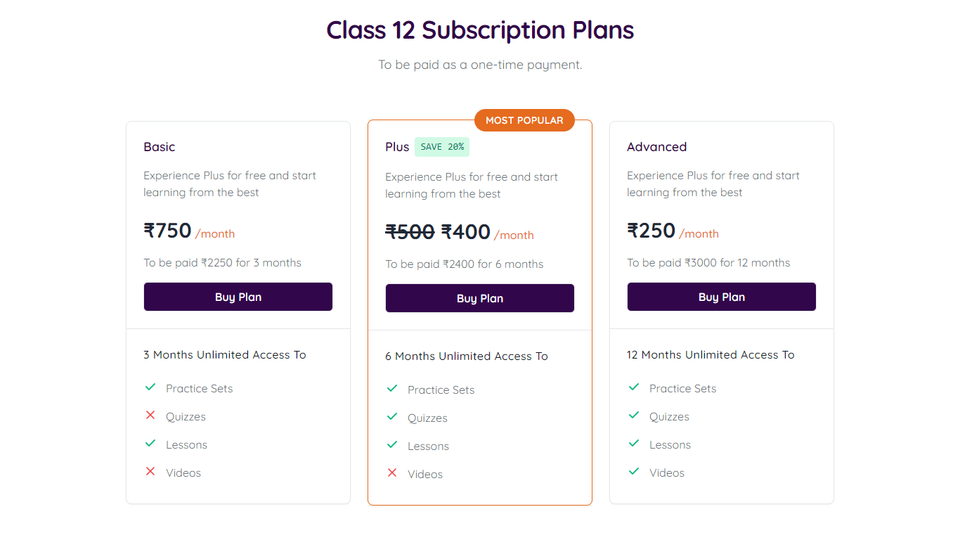The image size is (960, 540).
Task: Click green checkmark beside Plus Lessons
Action: [x=392, y=445]
